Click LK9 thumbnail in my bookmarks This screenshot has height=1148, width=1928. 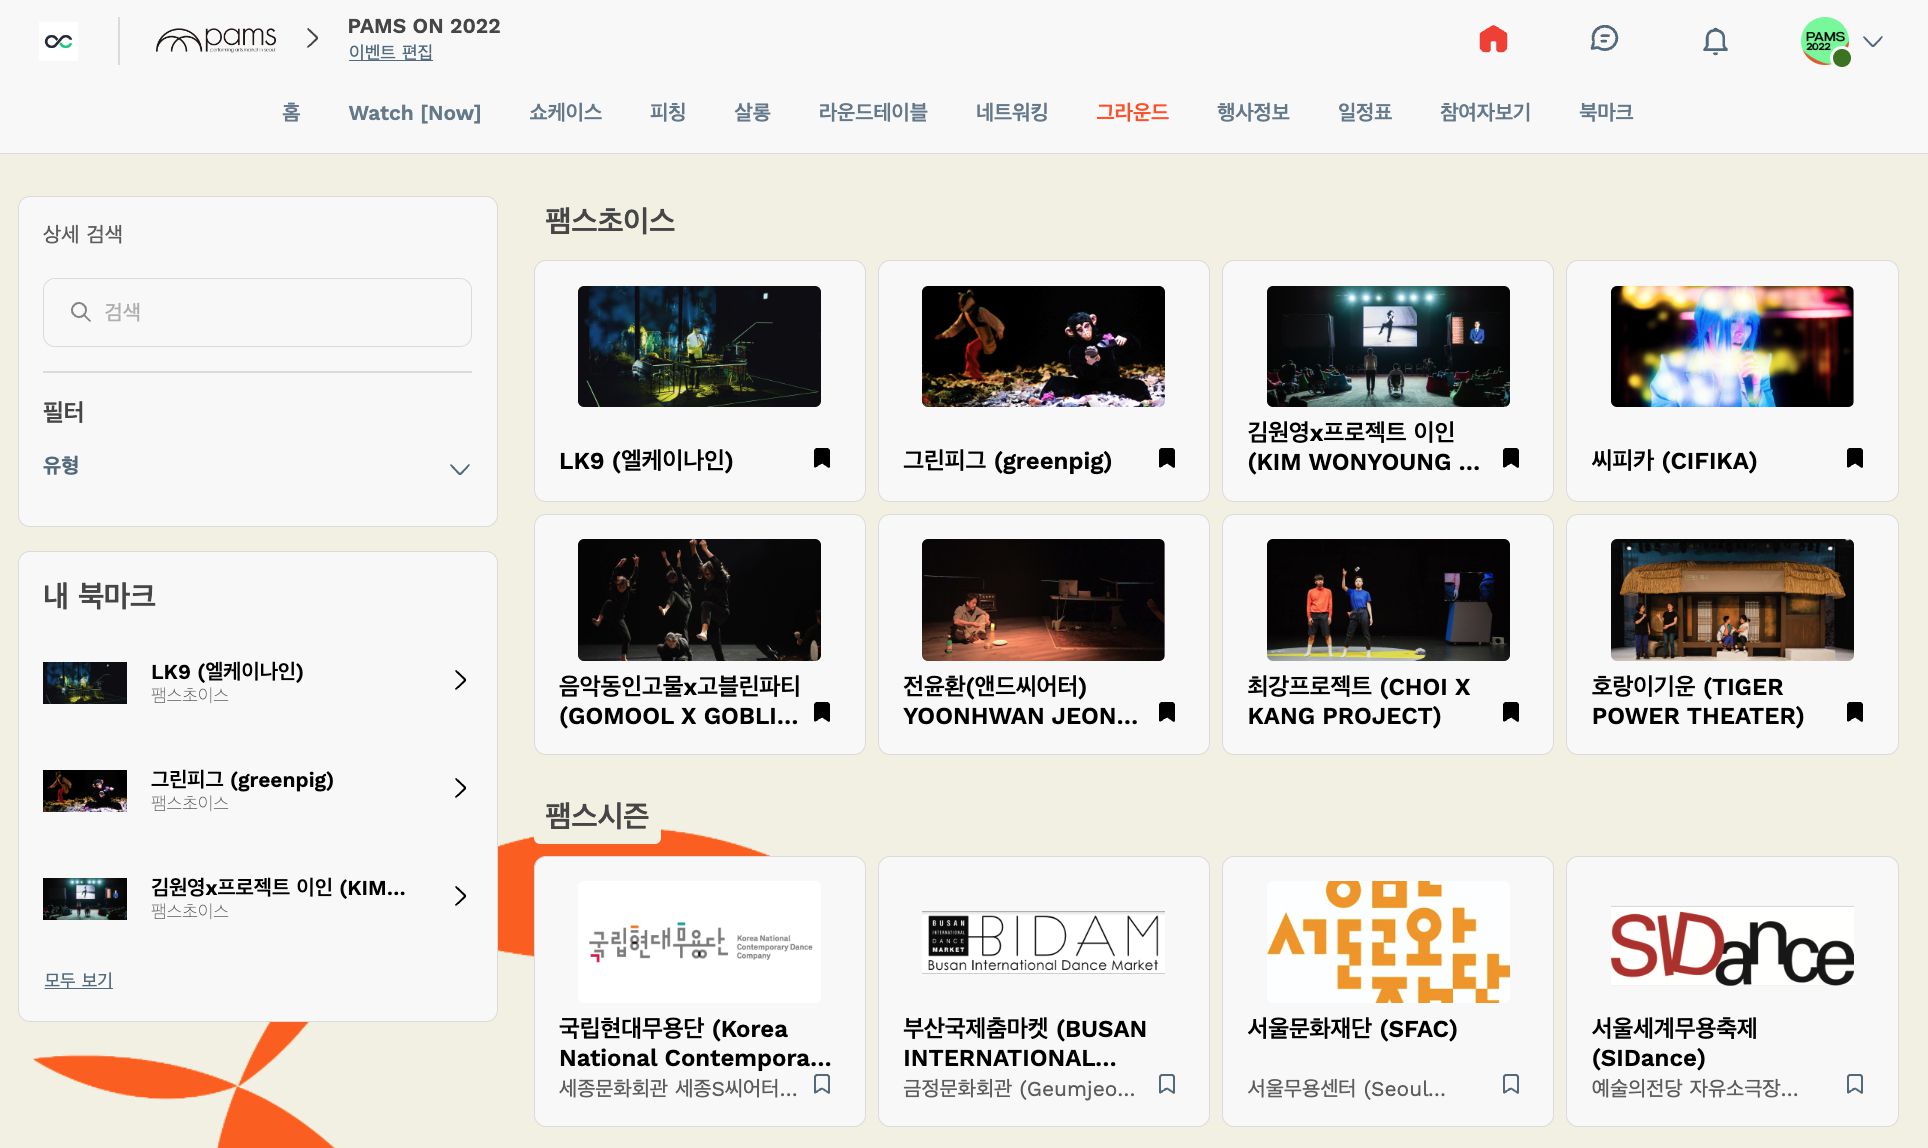85,683
